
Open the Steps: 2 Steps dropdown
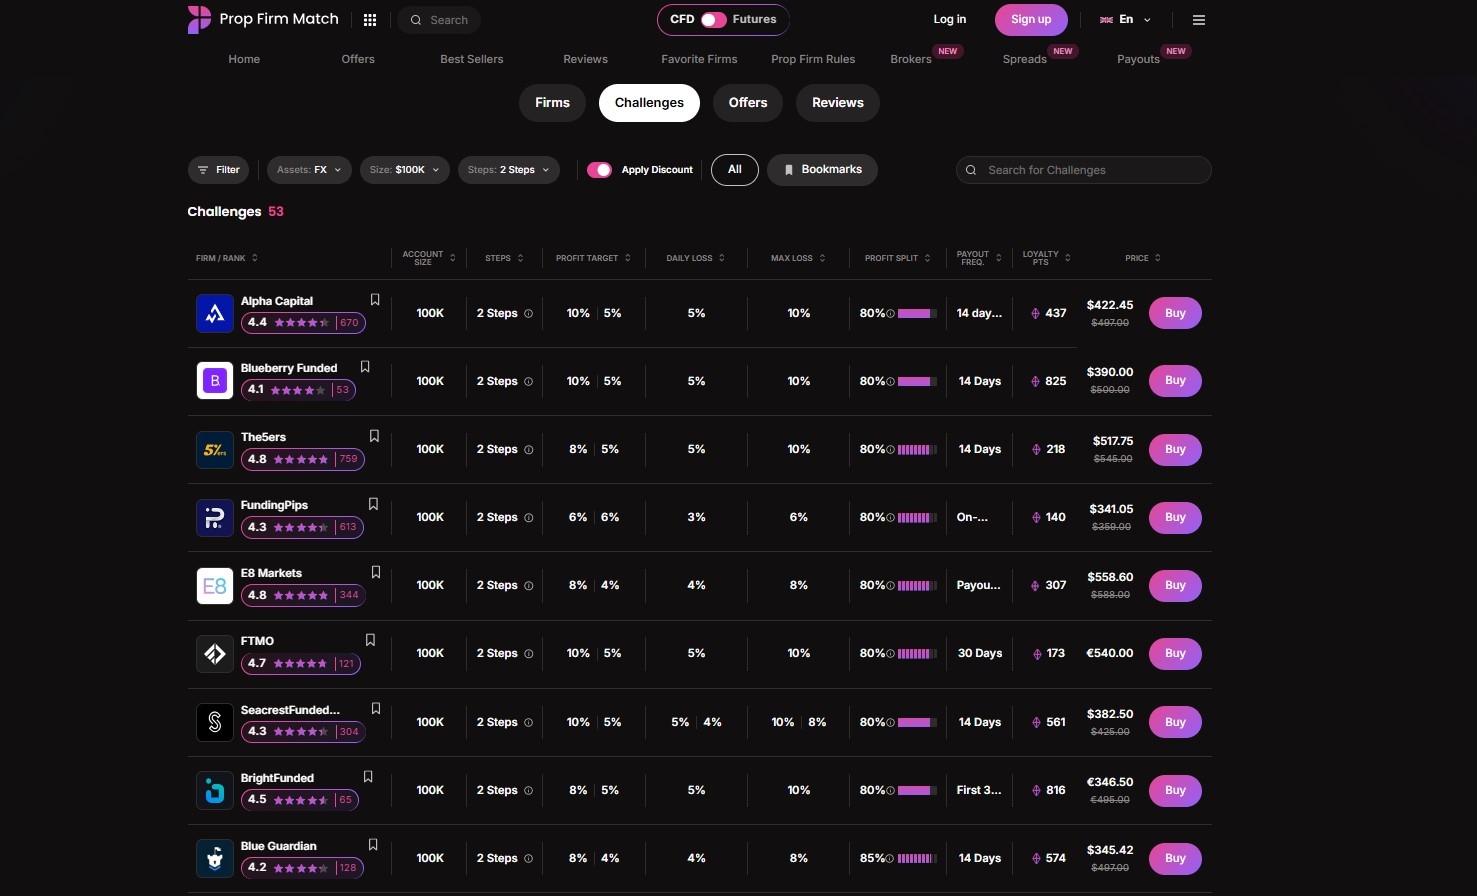pyautogui.click(x=509, y=170)
